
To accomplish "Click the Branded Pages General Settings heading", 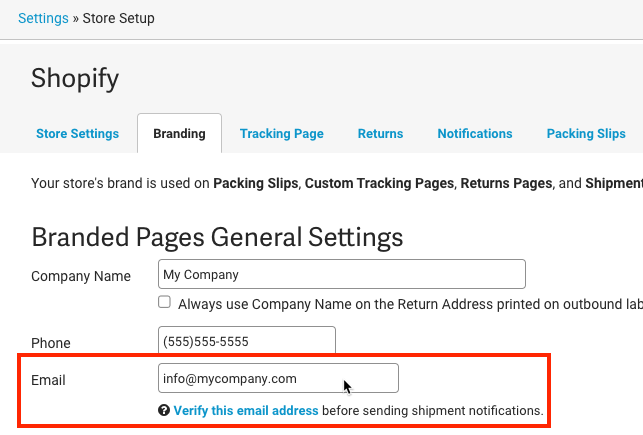I will tap(217, 237).
